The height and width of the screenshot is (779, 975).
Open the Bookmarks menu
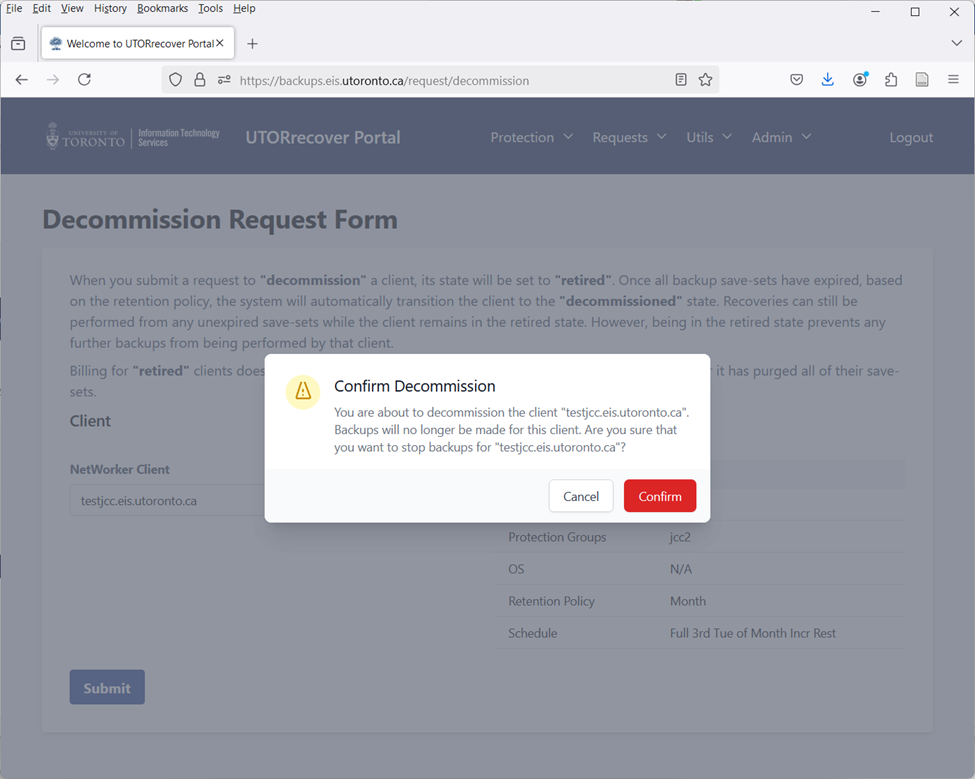coord(162,8)
